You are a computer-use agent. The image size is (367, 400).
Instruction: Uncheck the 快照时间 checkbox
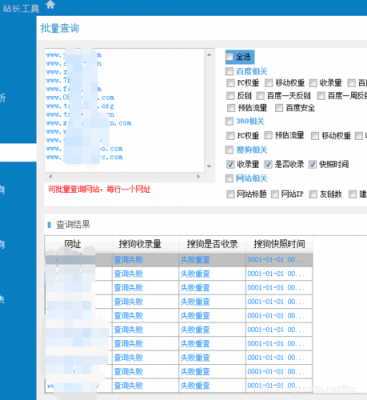pos(312,164)
